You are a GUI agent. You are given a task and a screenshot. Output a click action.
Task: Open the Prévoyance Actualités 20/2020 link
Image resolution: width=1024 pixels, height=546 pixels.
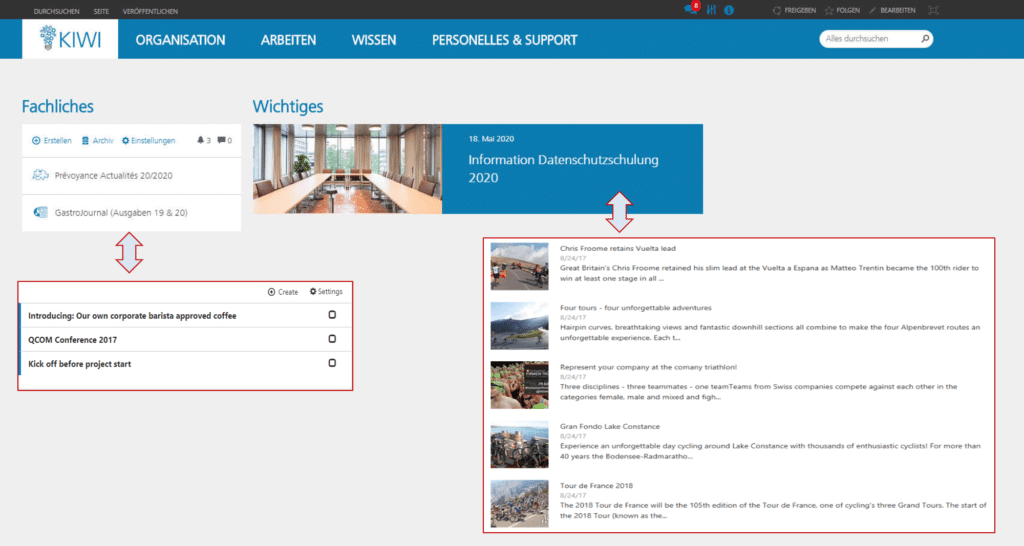coord(114,175)
